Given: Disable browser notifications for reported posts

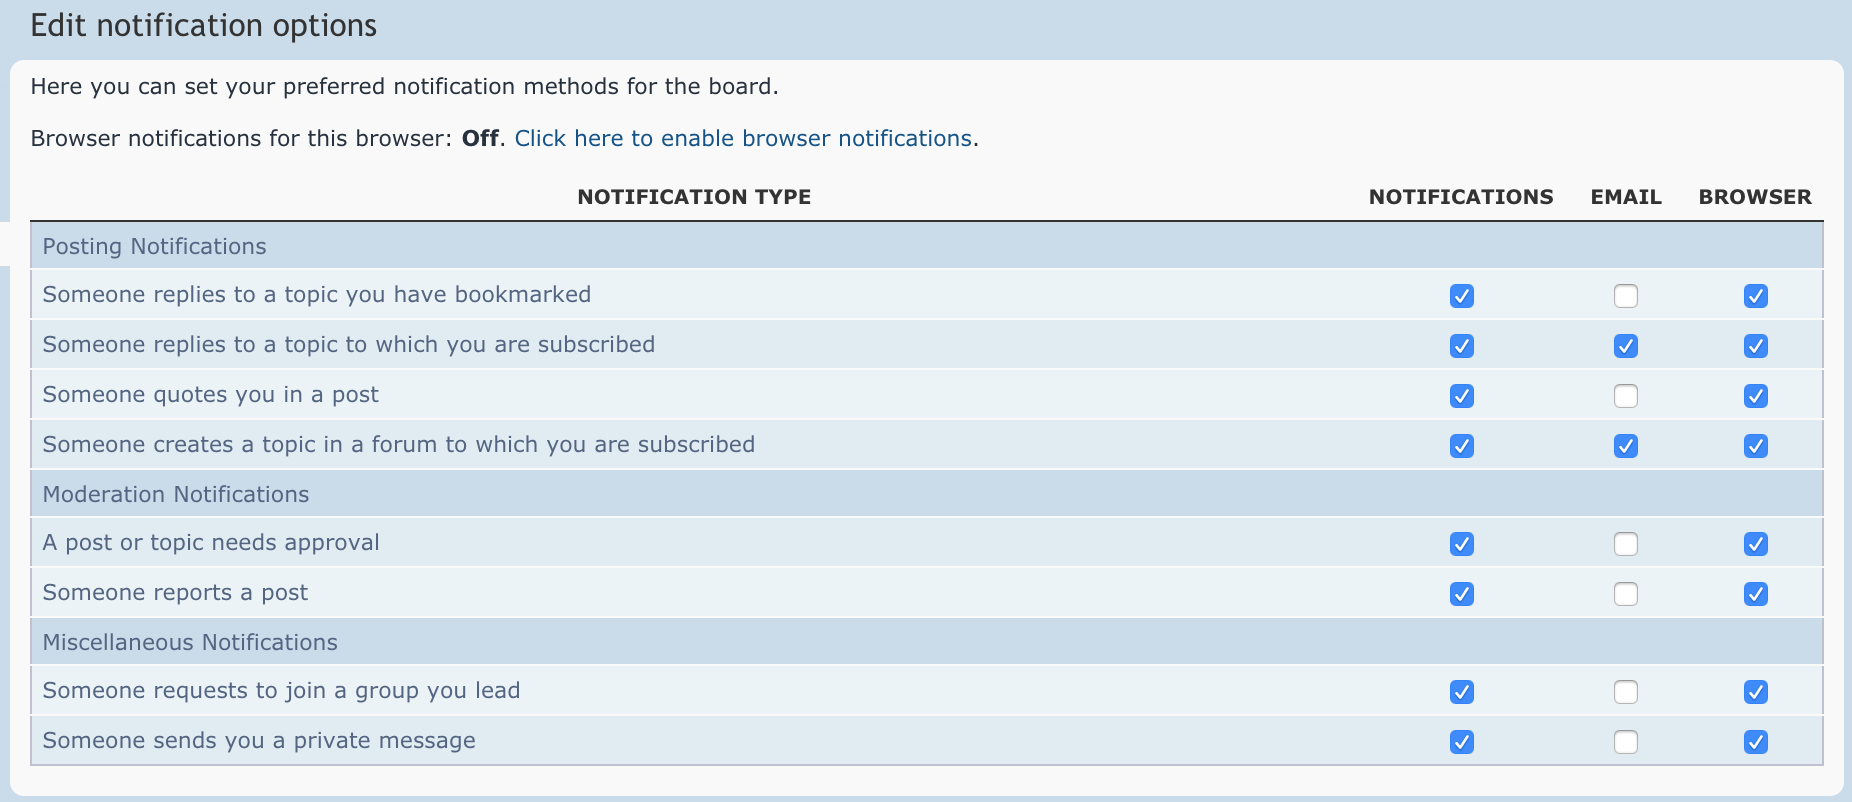Looking at the screenshot, I should (x=1756, y=593).
